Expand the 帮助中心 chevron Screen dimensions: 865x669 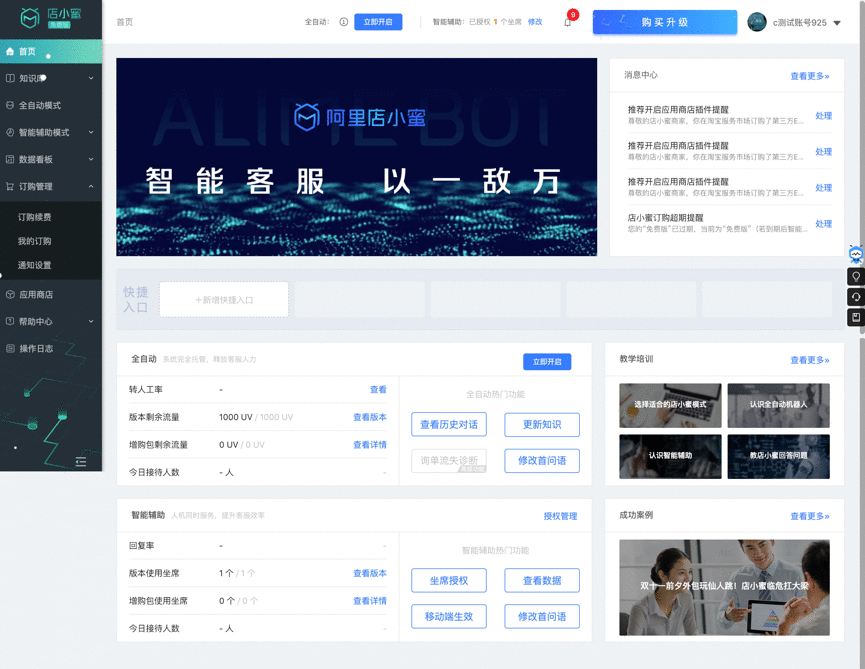tap(91, 322)
